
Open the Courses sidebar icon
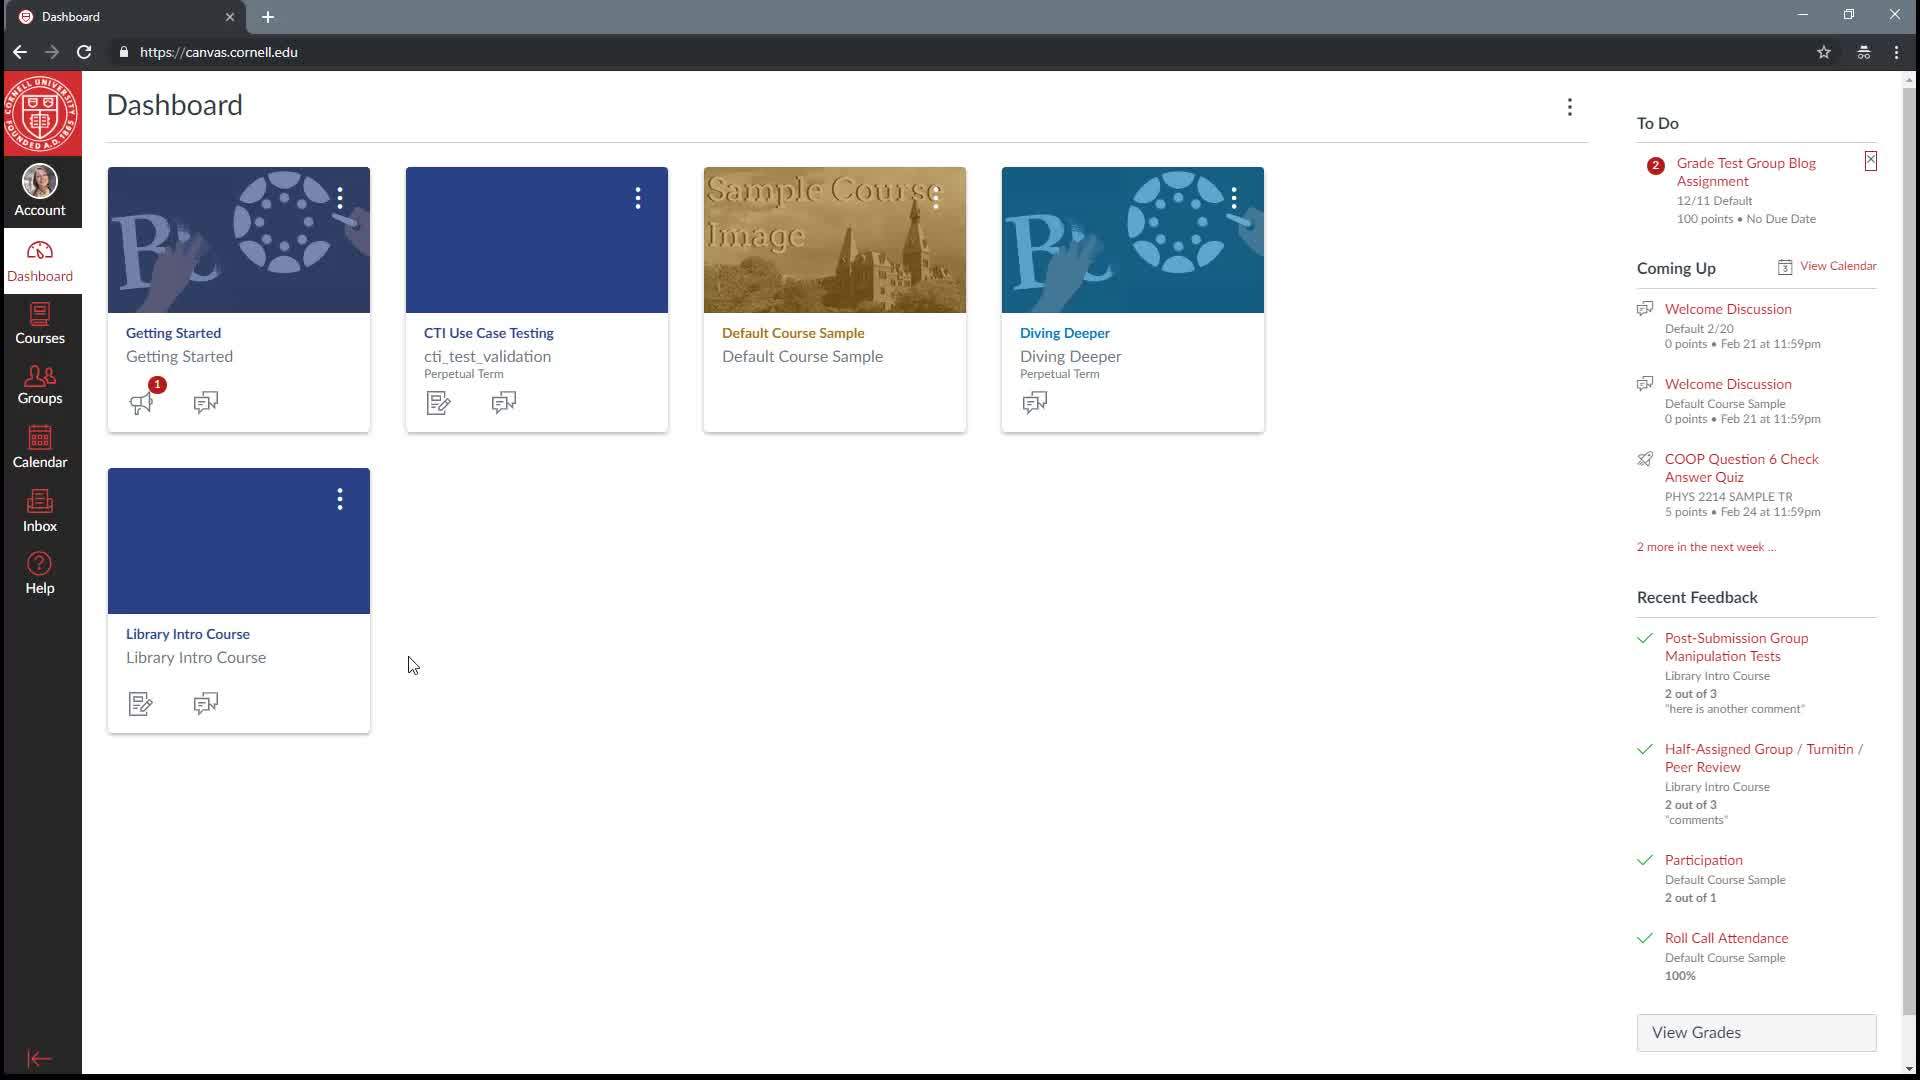tap(39, 323)
